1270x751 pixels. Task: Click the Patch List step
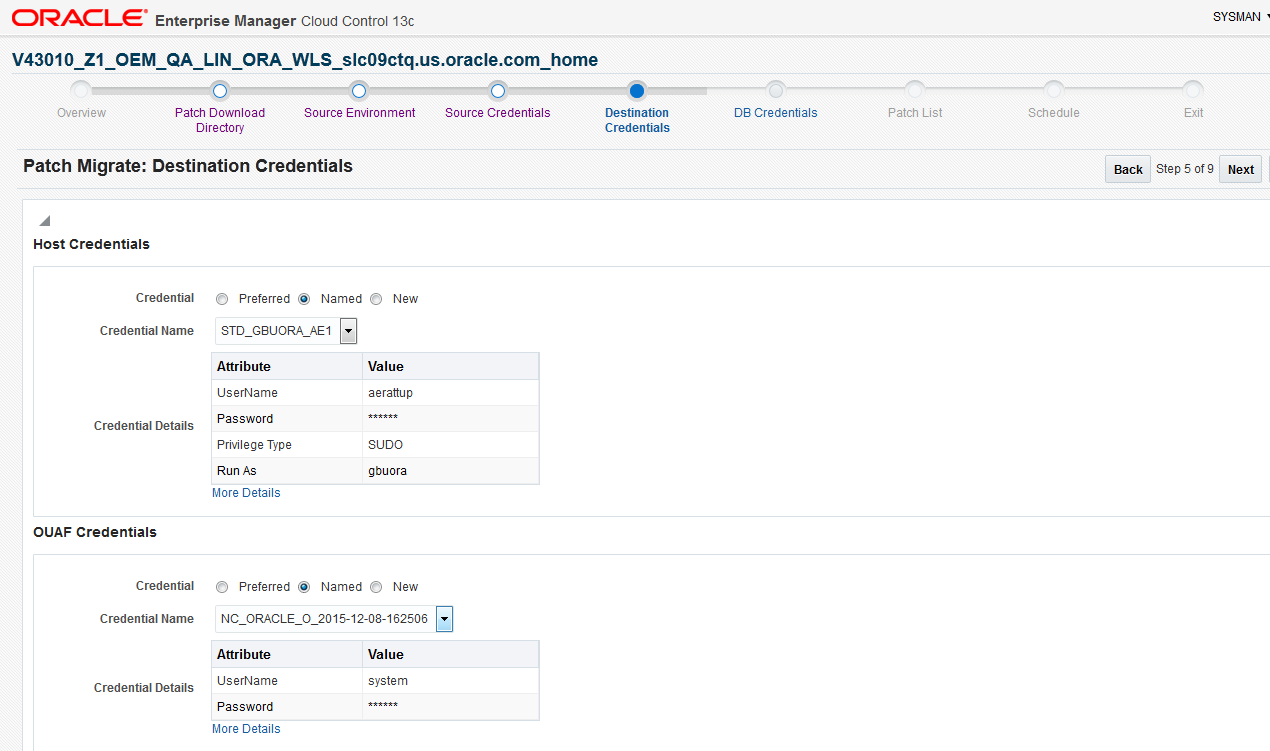915,113
